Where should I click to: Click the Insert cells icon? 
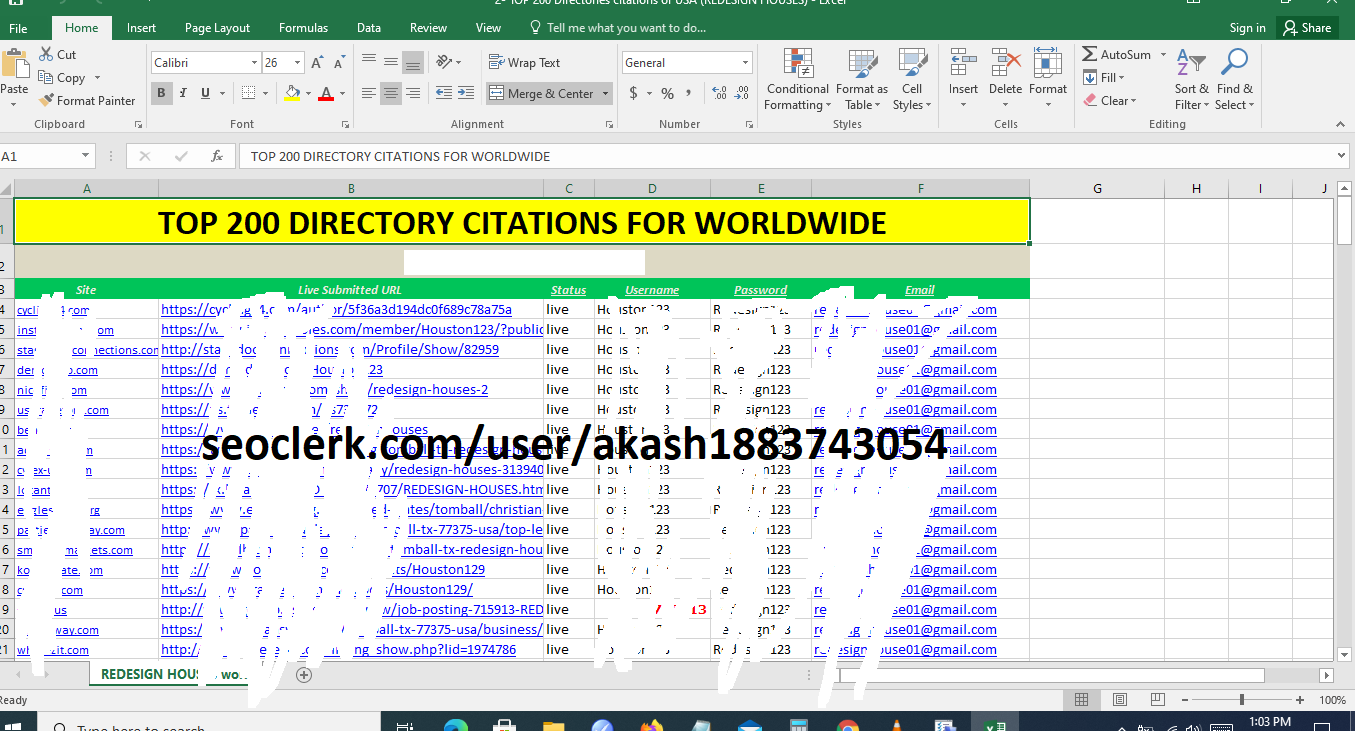[x=963, y=64]
